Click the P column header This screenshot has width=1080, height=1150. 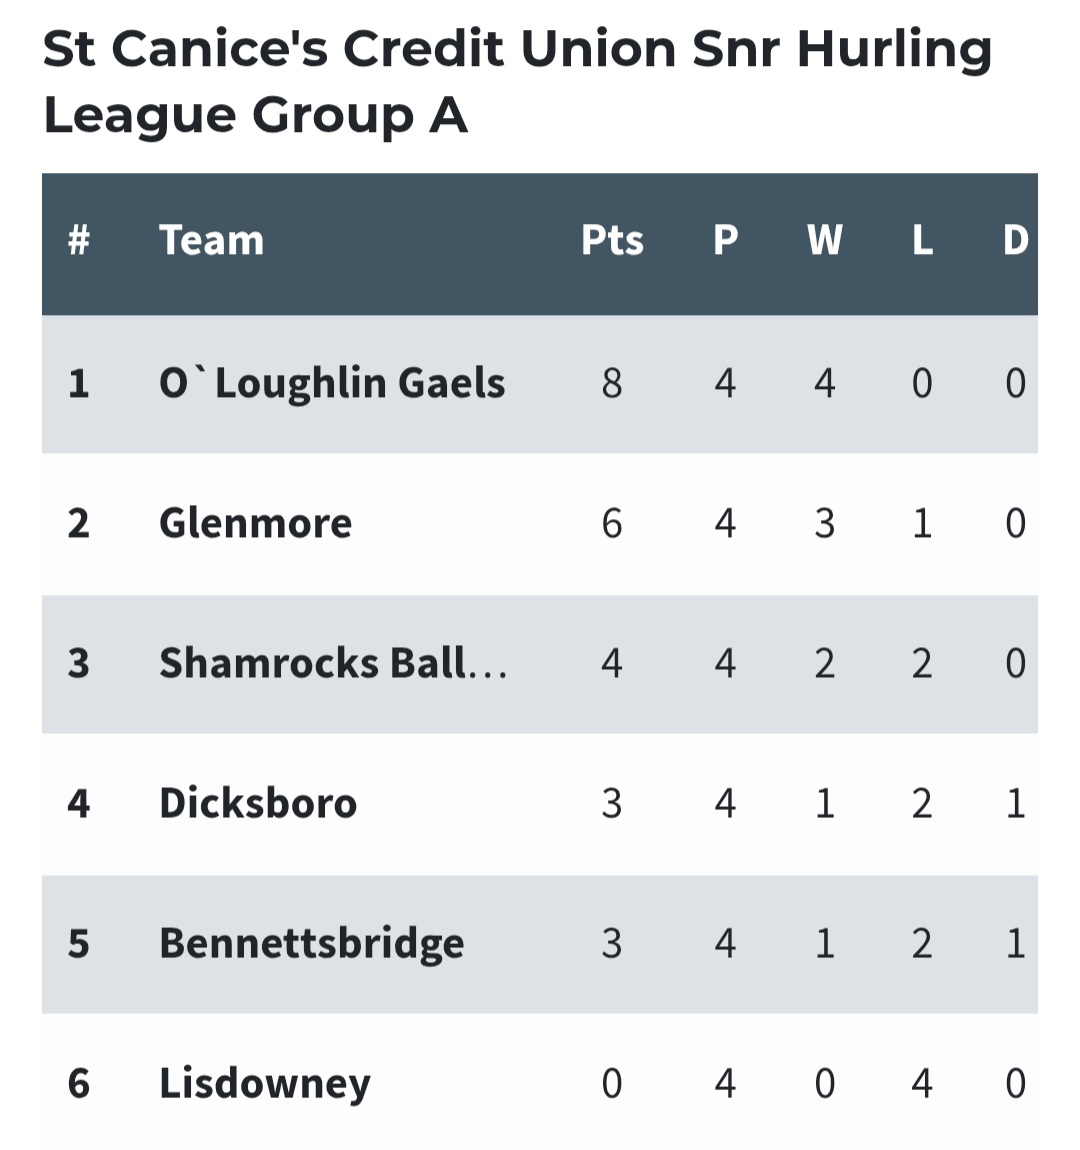(725, 240)
